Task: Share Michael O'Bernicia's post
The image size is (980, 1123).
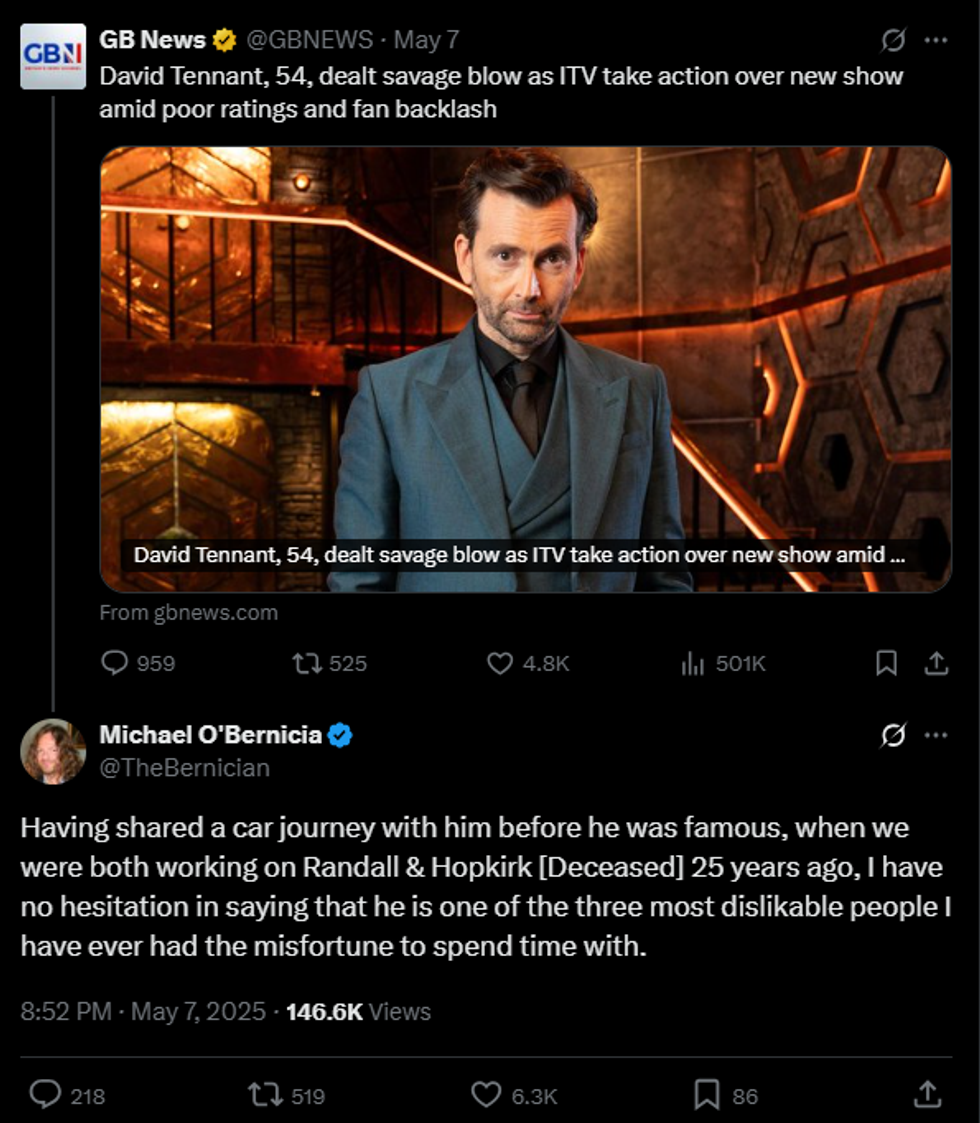Action: click(x=927, y=1095)
